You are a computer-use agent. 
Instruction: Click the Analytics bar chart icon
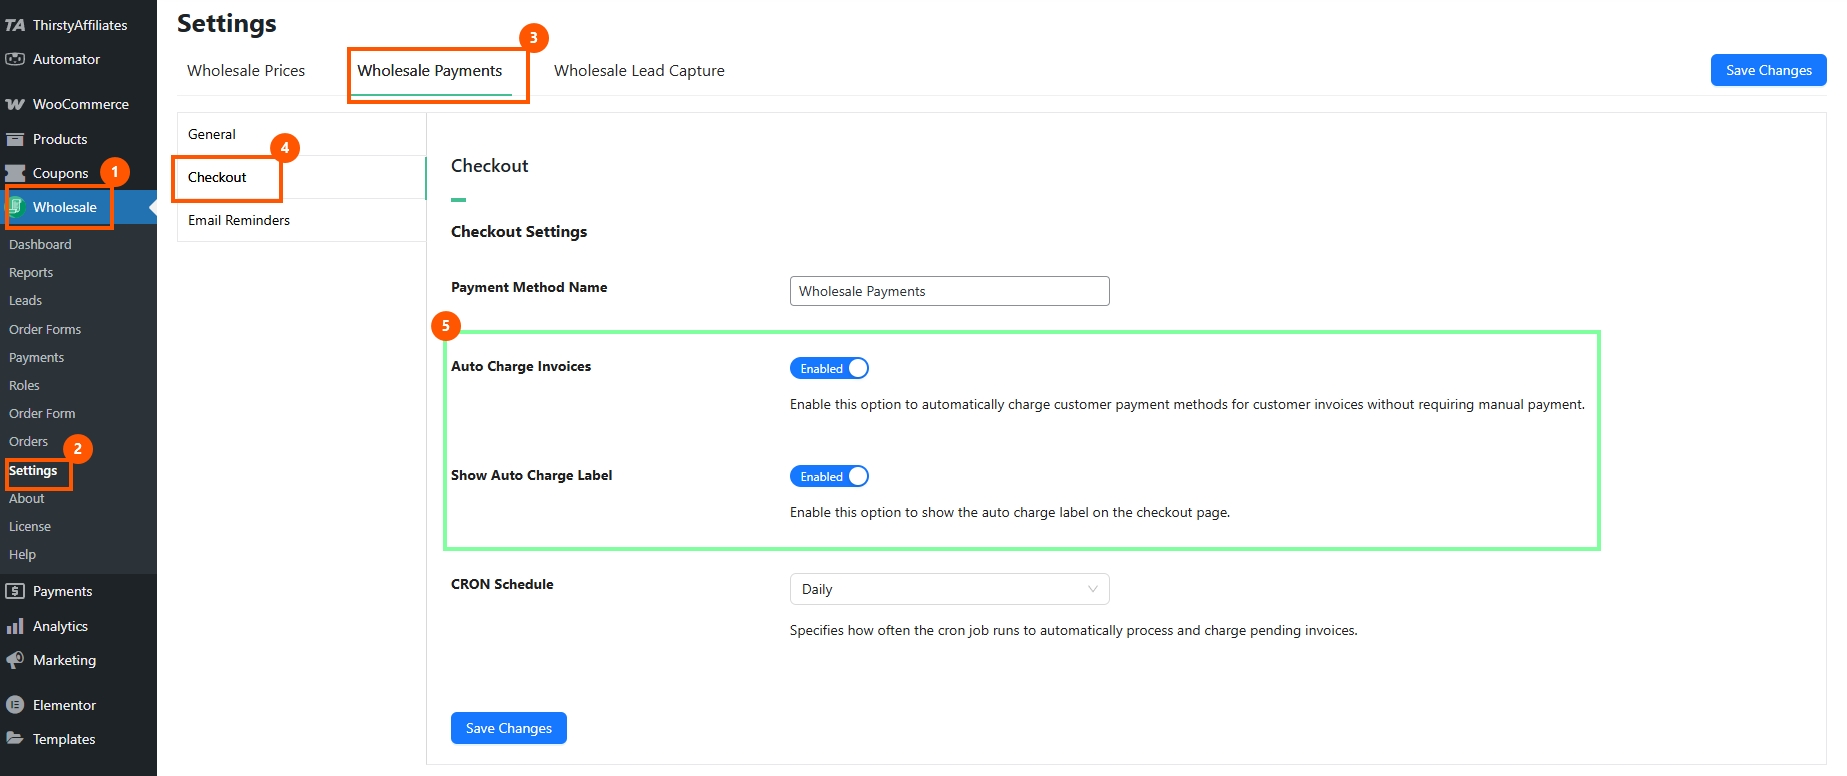tap(15, 626)
